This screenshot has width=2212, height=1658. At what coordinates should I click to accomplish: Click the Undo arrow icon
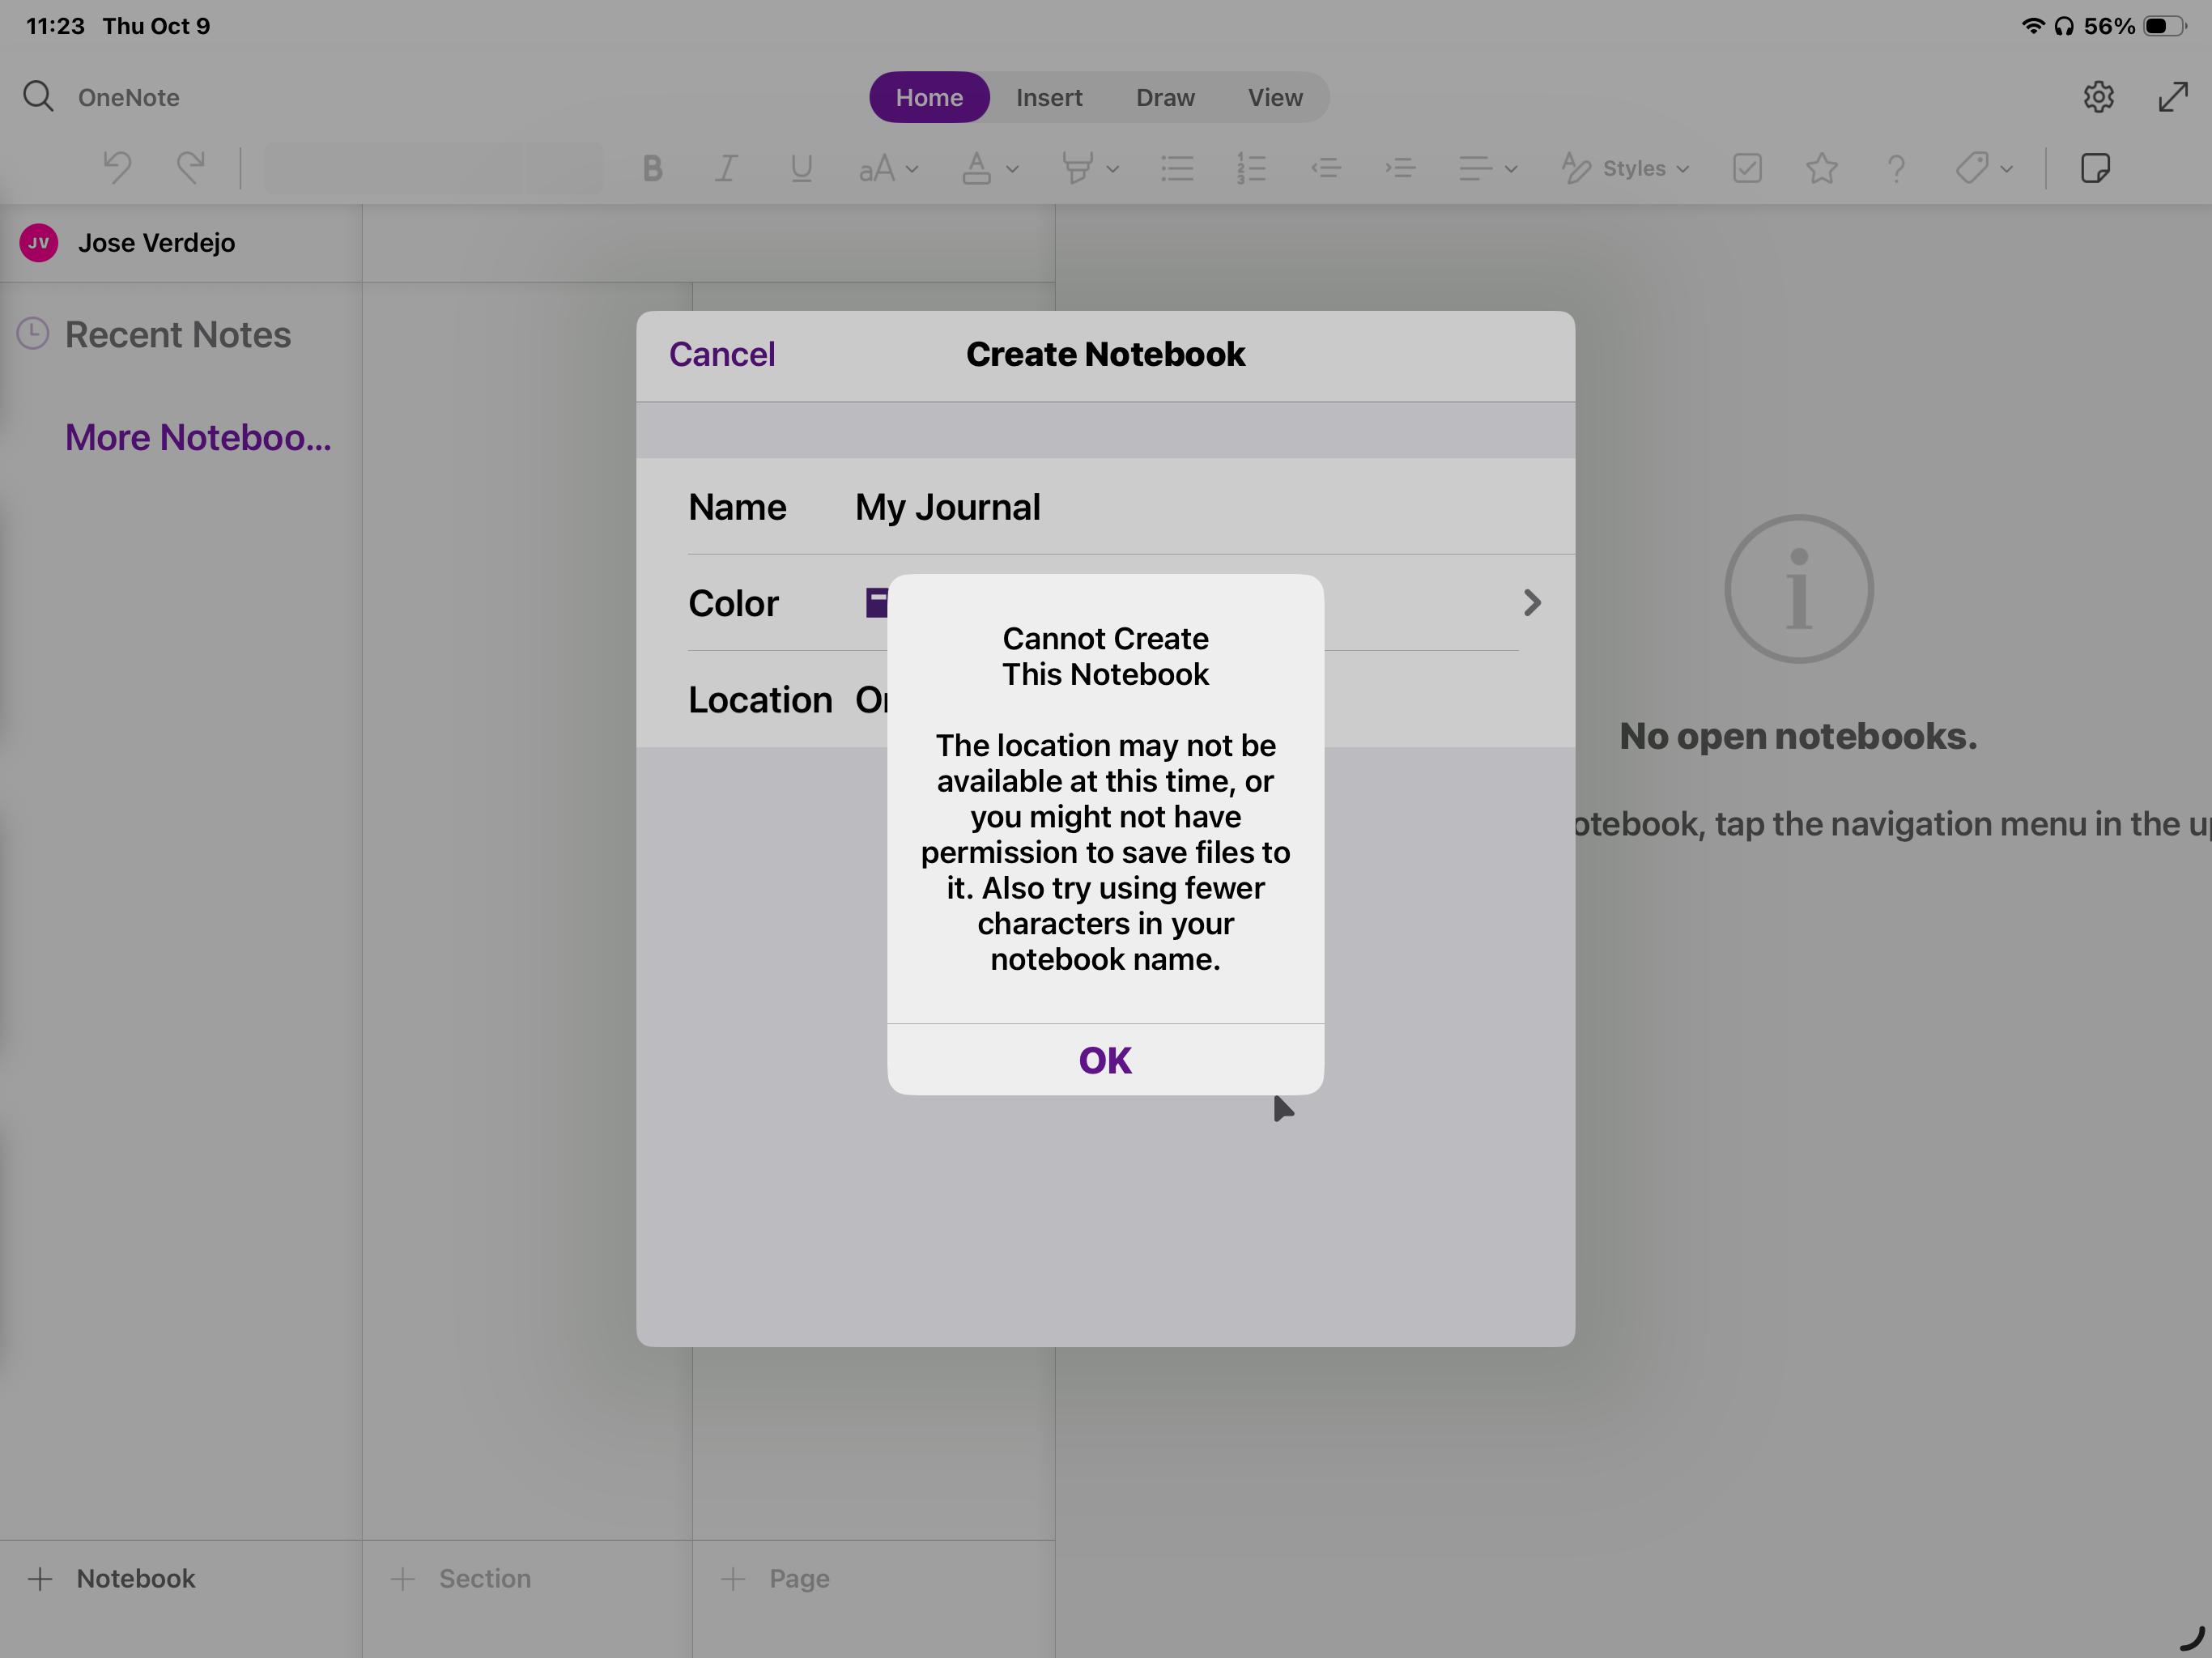click(x=118, y=167)
